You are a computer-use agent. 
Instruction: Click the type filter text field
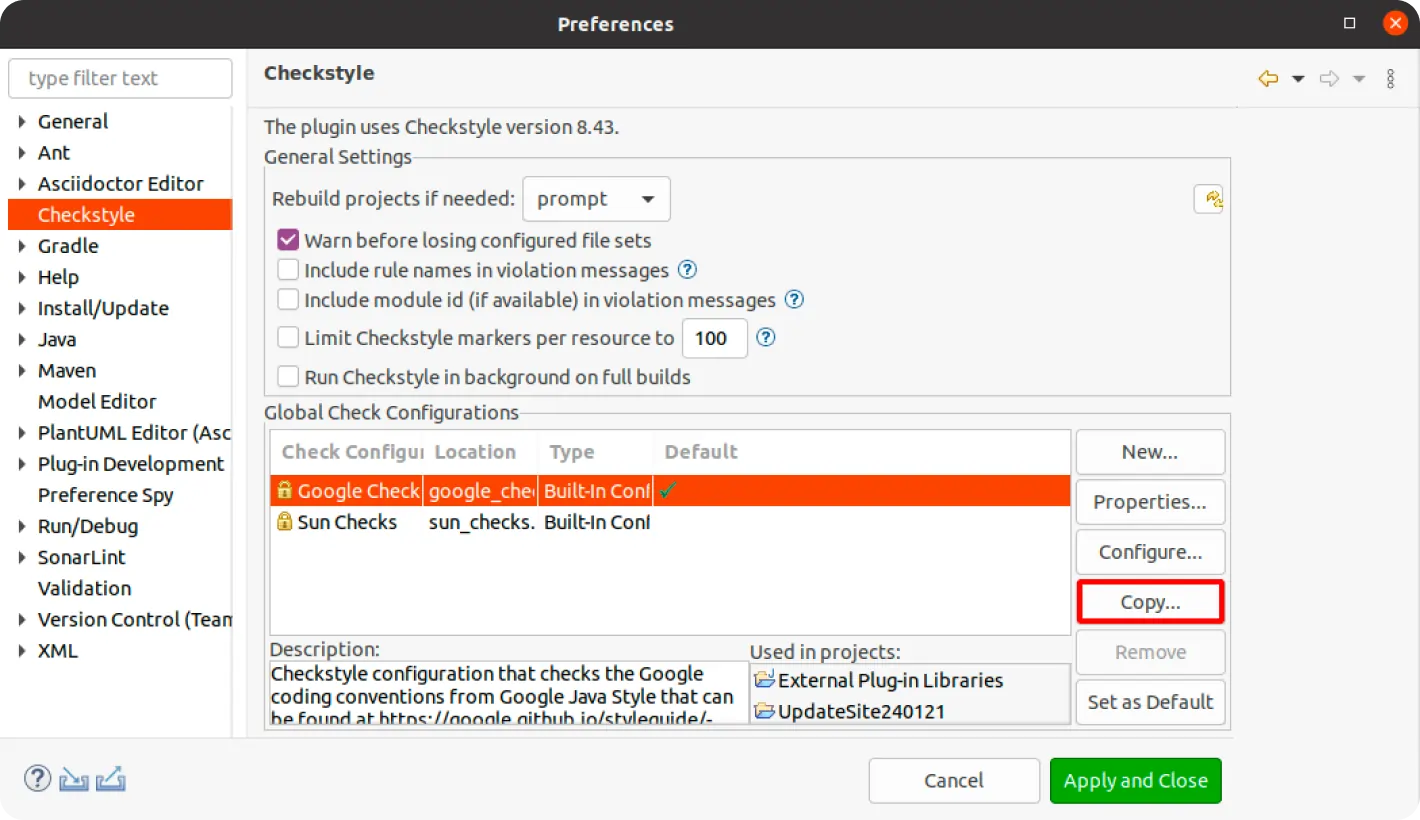(120, 78)
